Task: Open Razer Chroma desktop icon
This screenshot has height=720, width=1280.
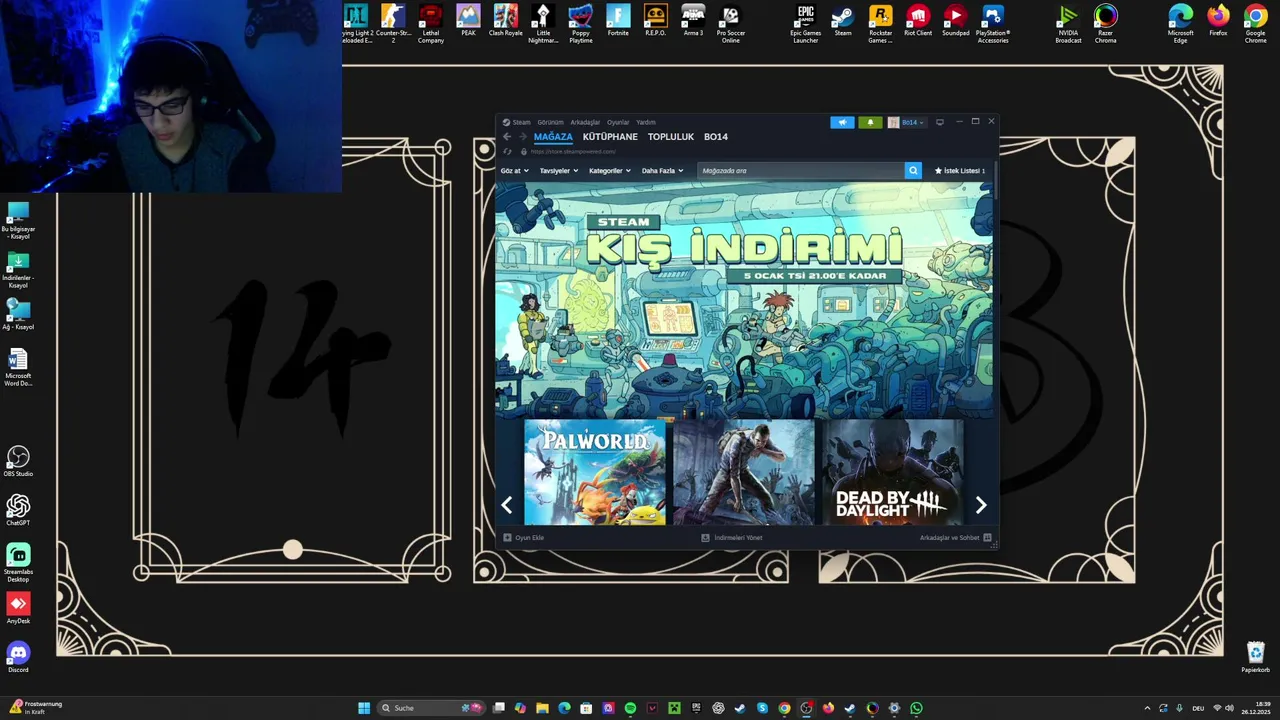Action: [x=1106, y=23]
